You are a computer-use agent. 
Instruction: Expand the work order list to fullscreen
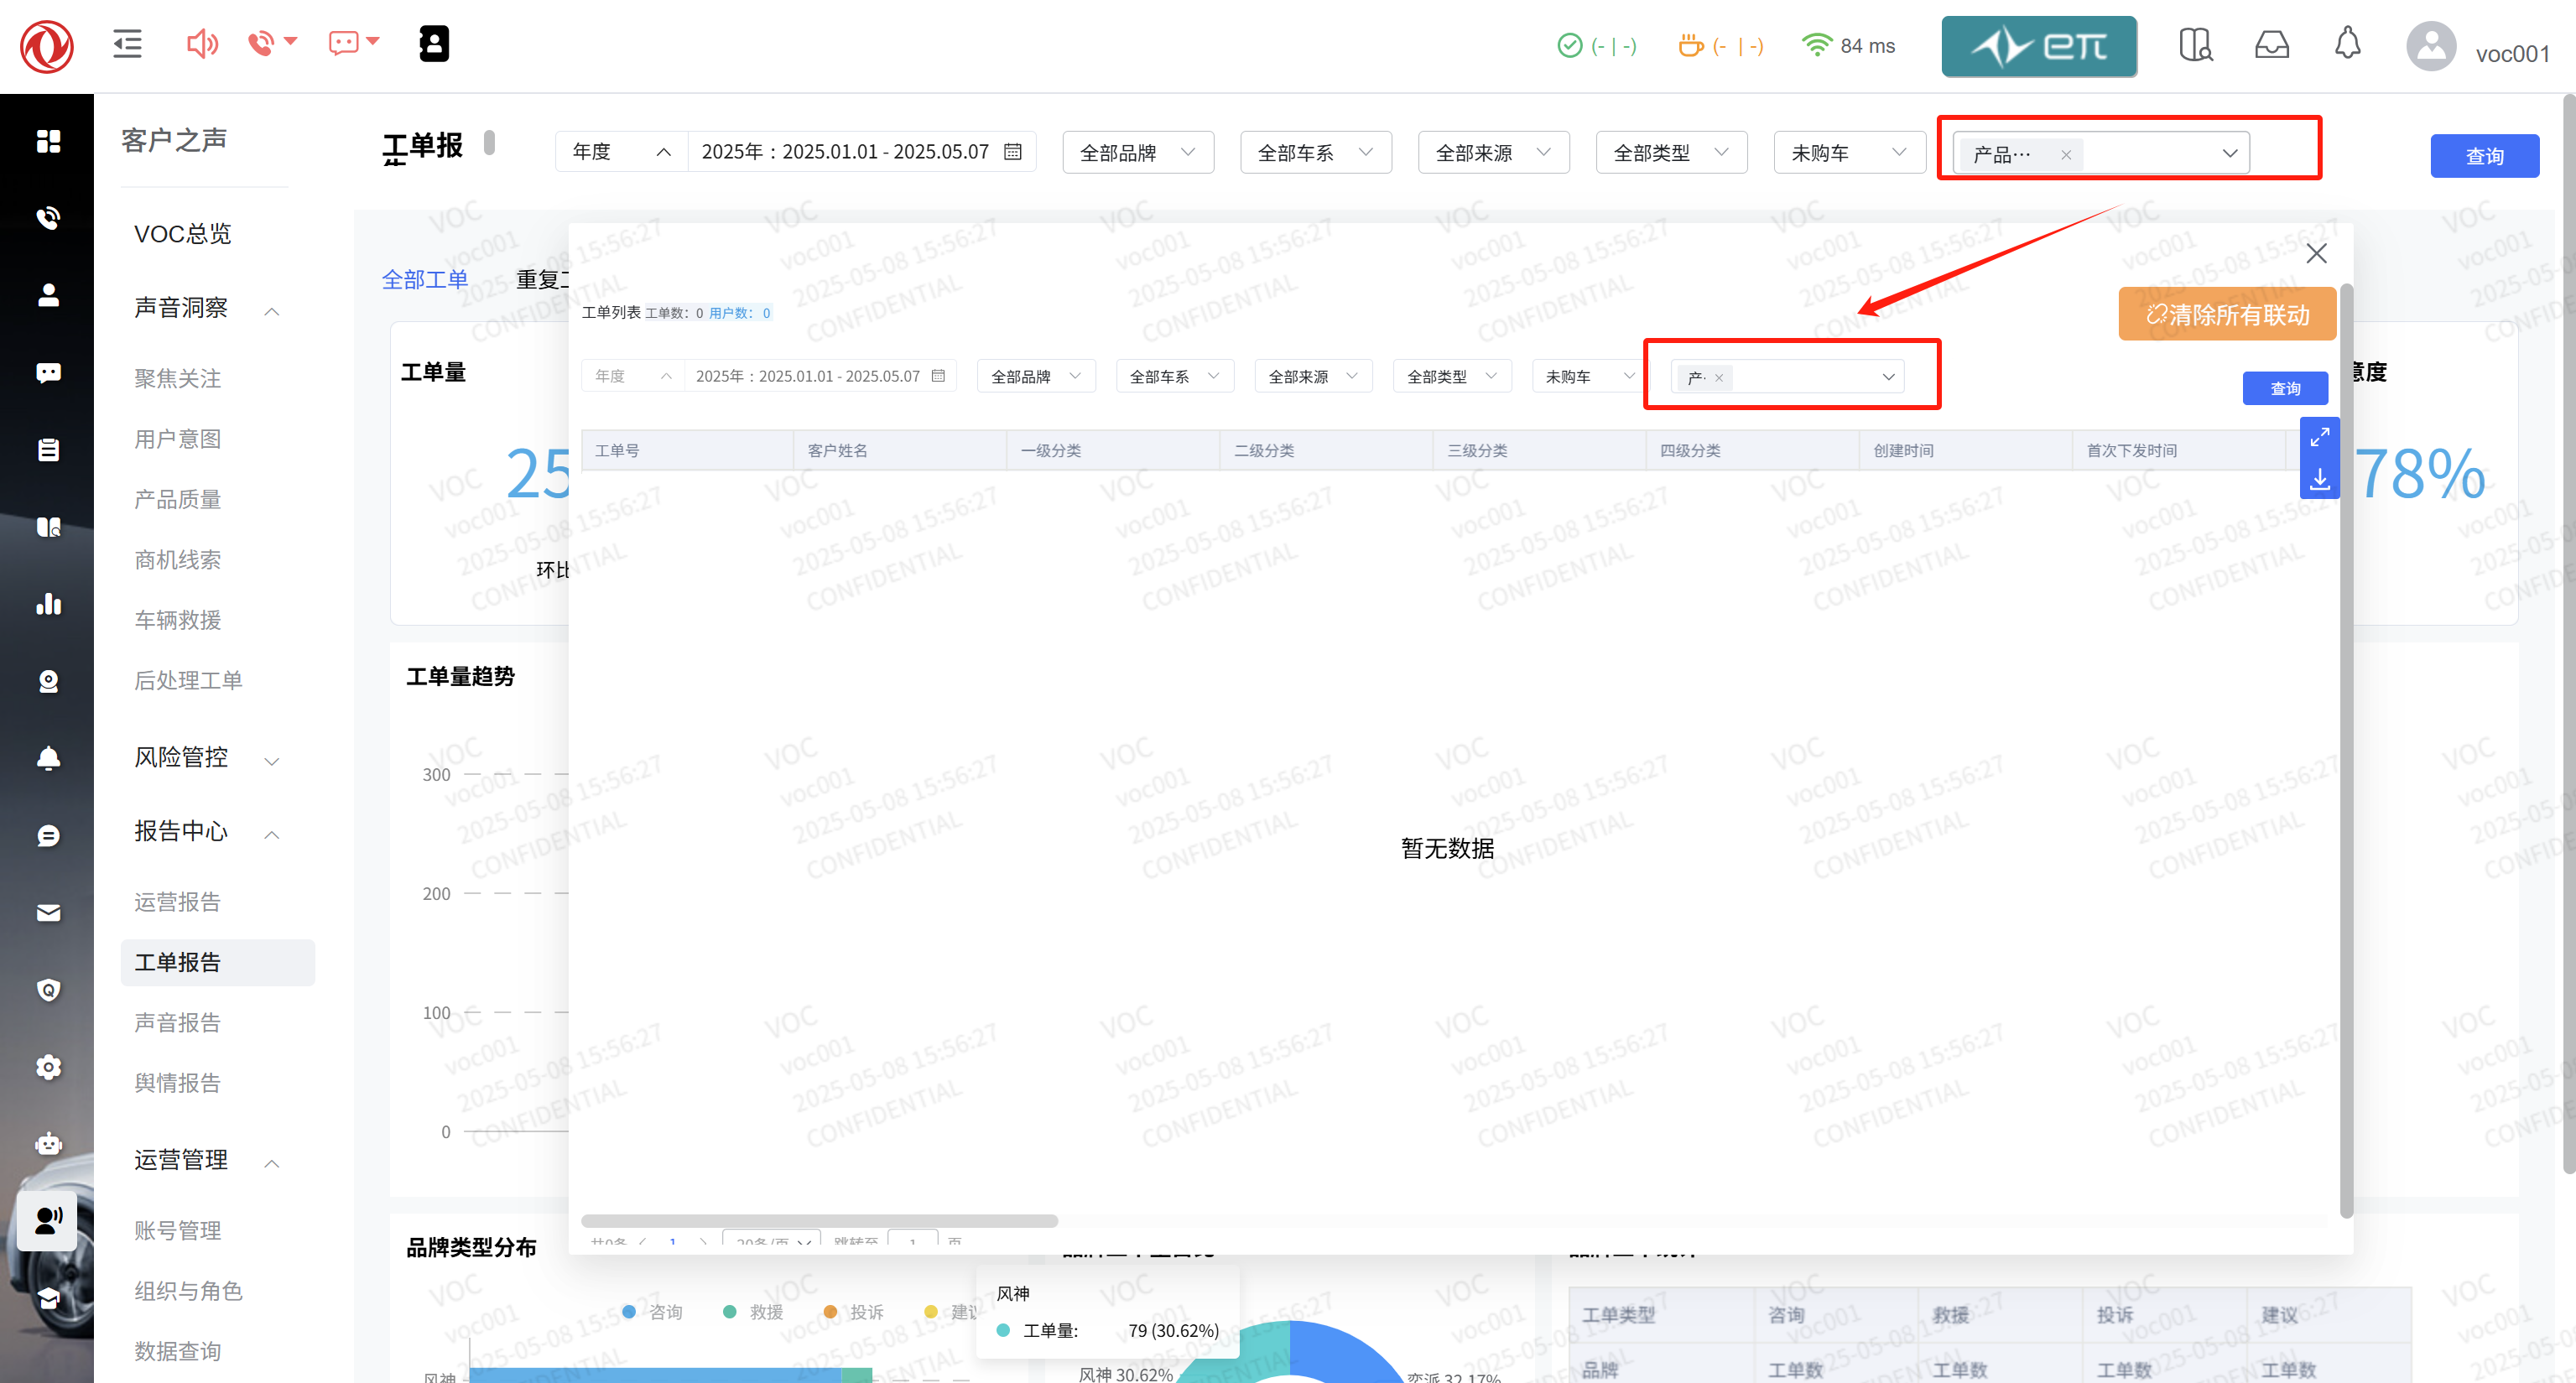pos(2320,436)
